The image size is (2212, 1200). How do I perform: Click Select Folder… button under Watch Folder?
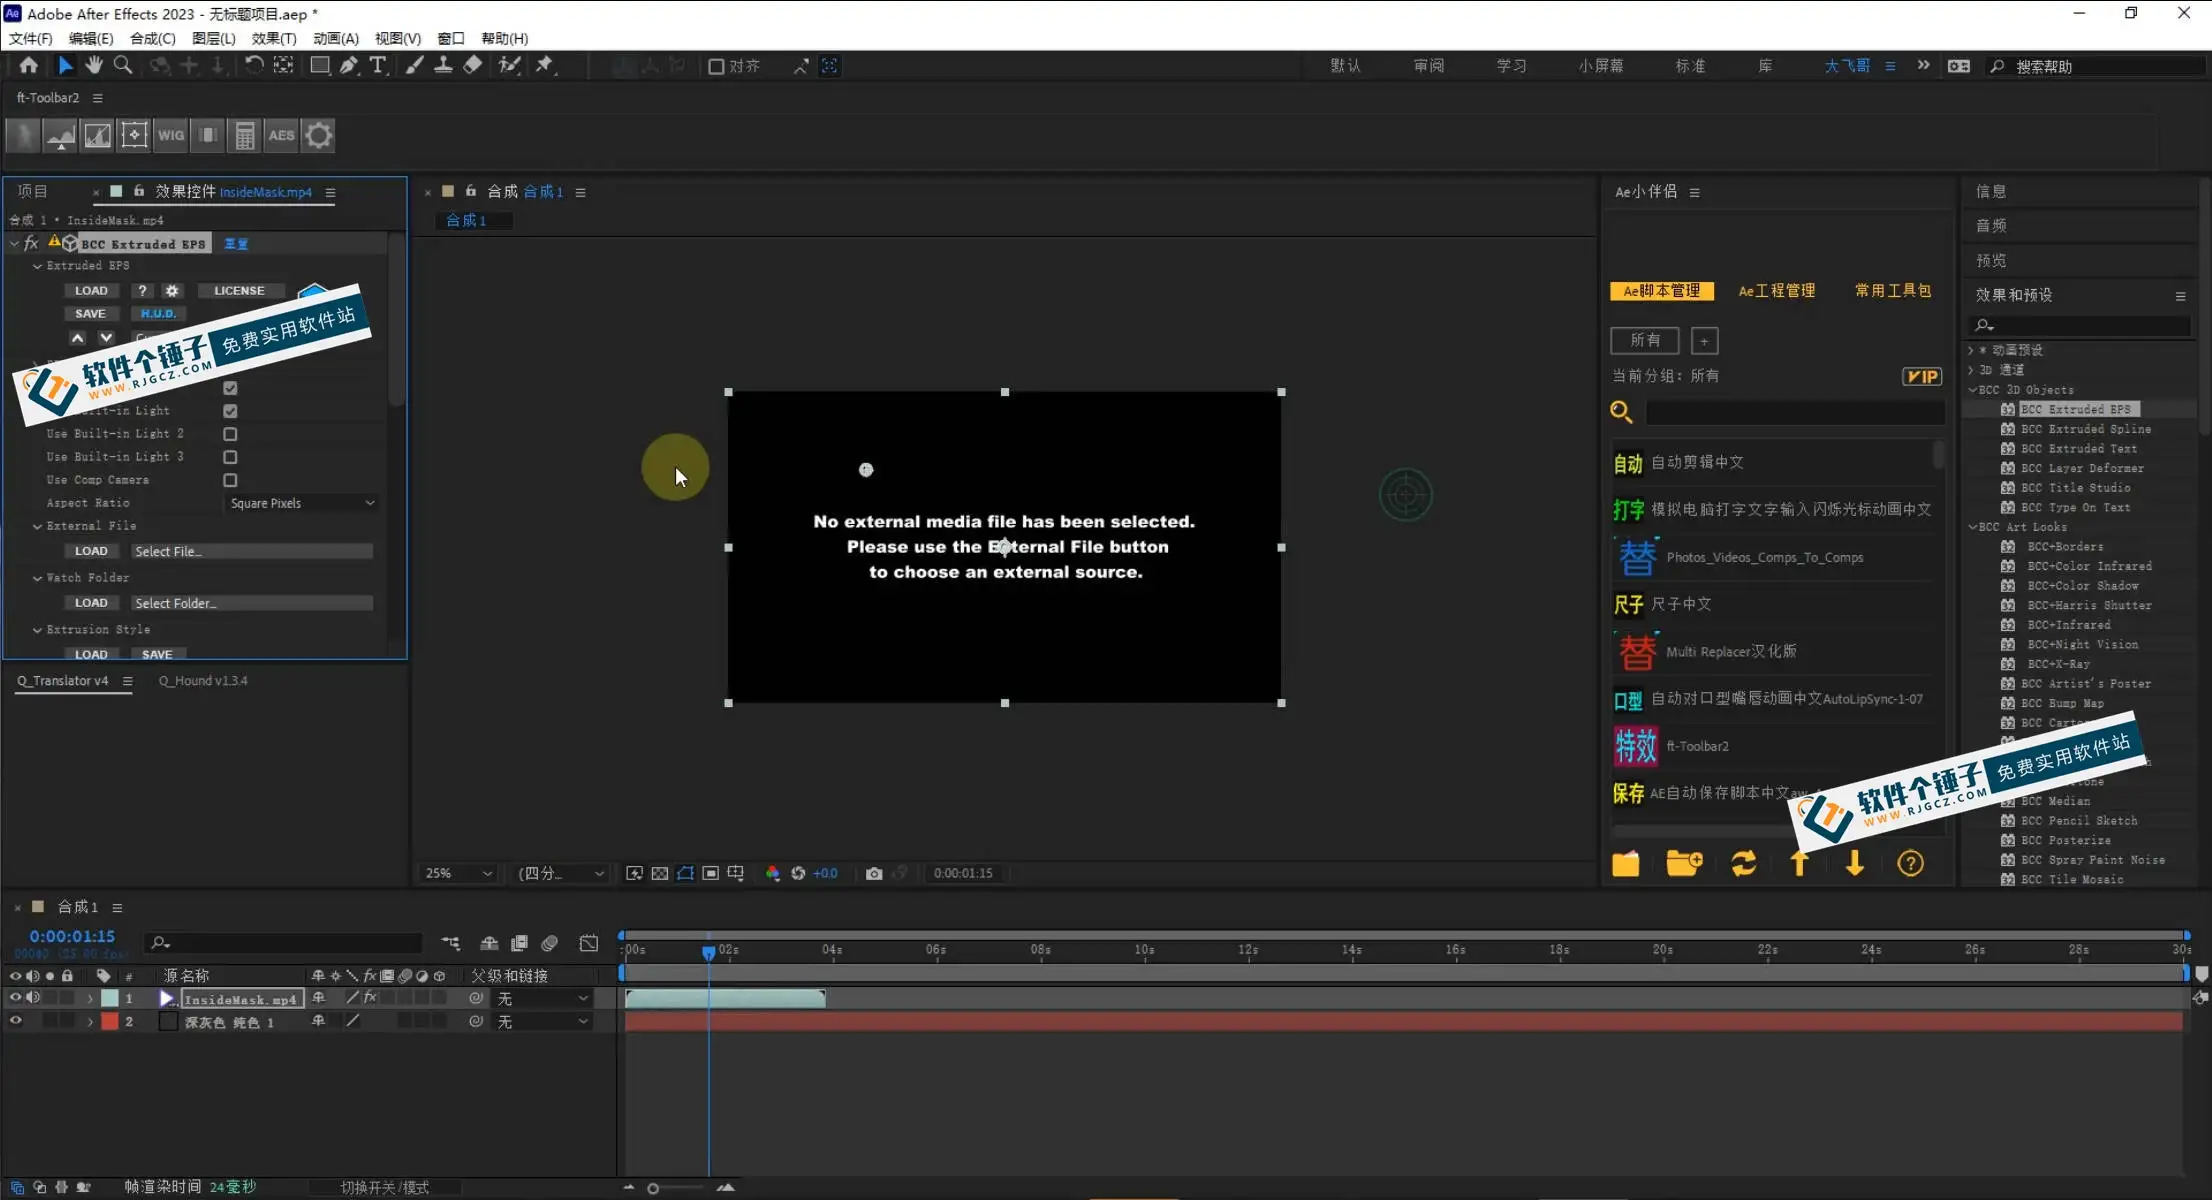click(252, 603)
